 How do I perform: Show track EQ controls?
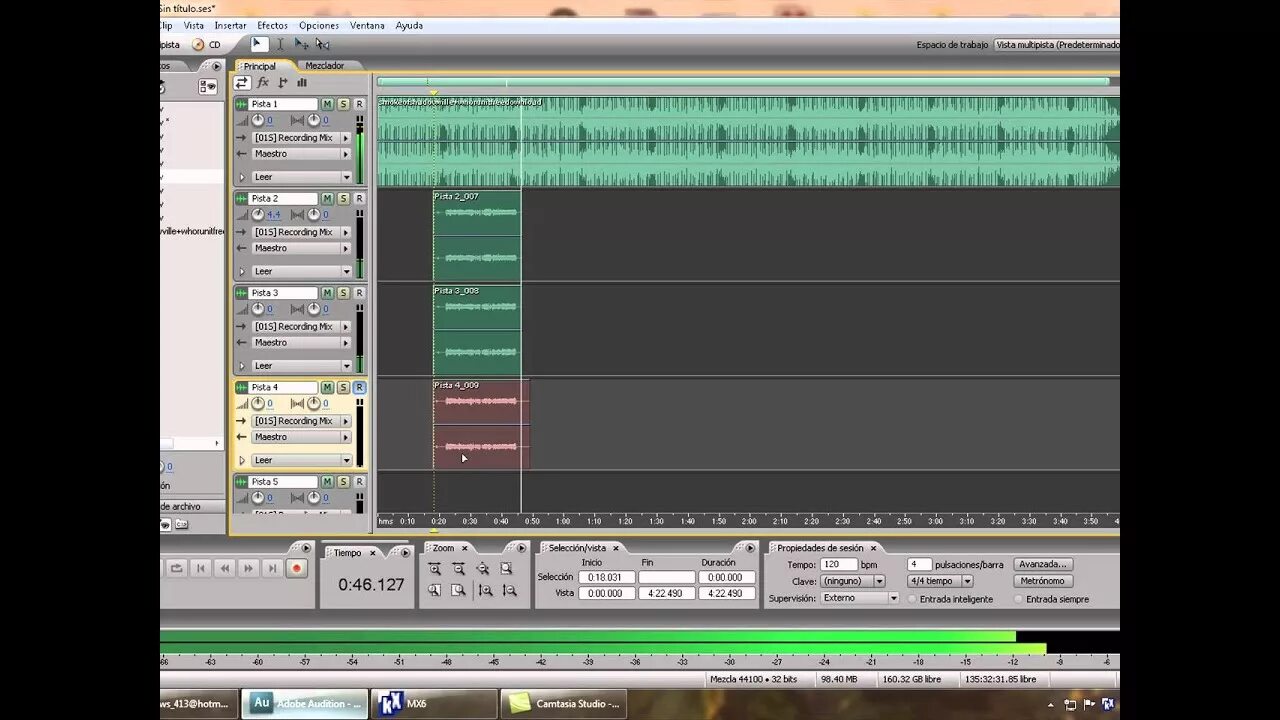pos(302,83)
